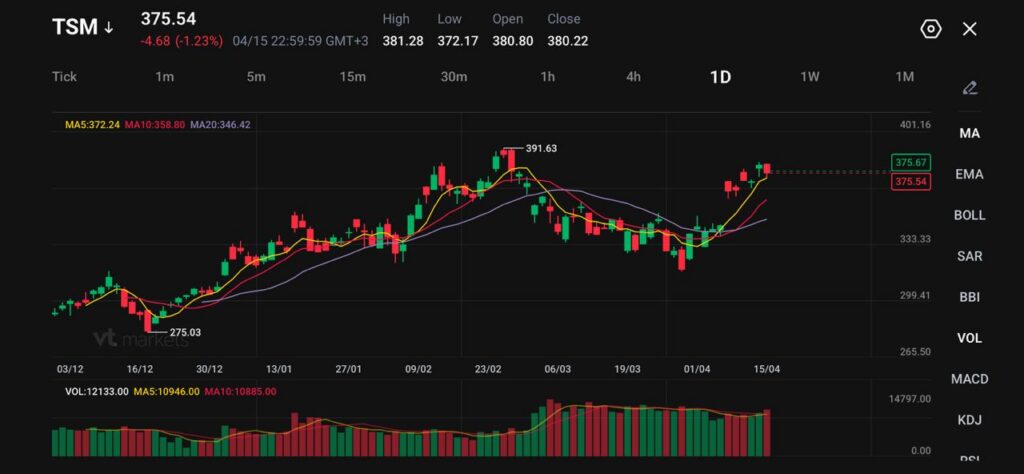The image size is (1024, 474).
Task: Click the 375.54 red price label
Action: click(911, 182)
